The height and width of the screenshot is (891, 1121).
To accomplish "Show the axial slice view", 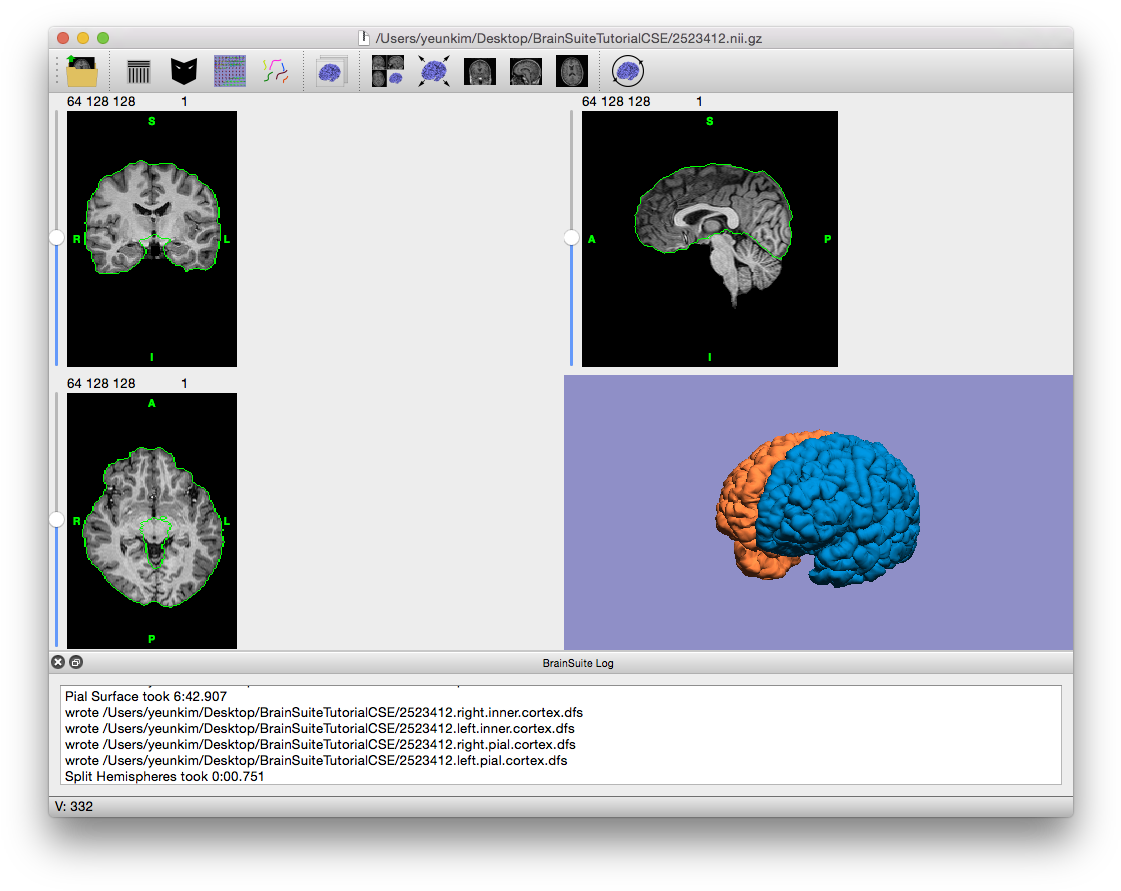I will tap(571, 70).
